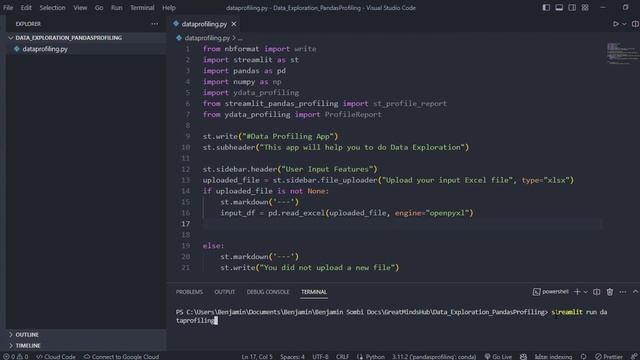Open the Terminal menu
Image resolution: width=640 pixels, height=360 pixels.
click(x=142, y=8)
